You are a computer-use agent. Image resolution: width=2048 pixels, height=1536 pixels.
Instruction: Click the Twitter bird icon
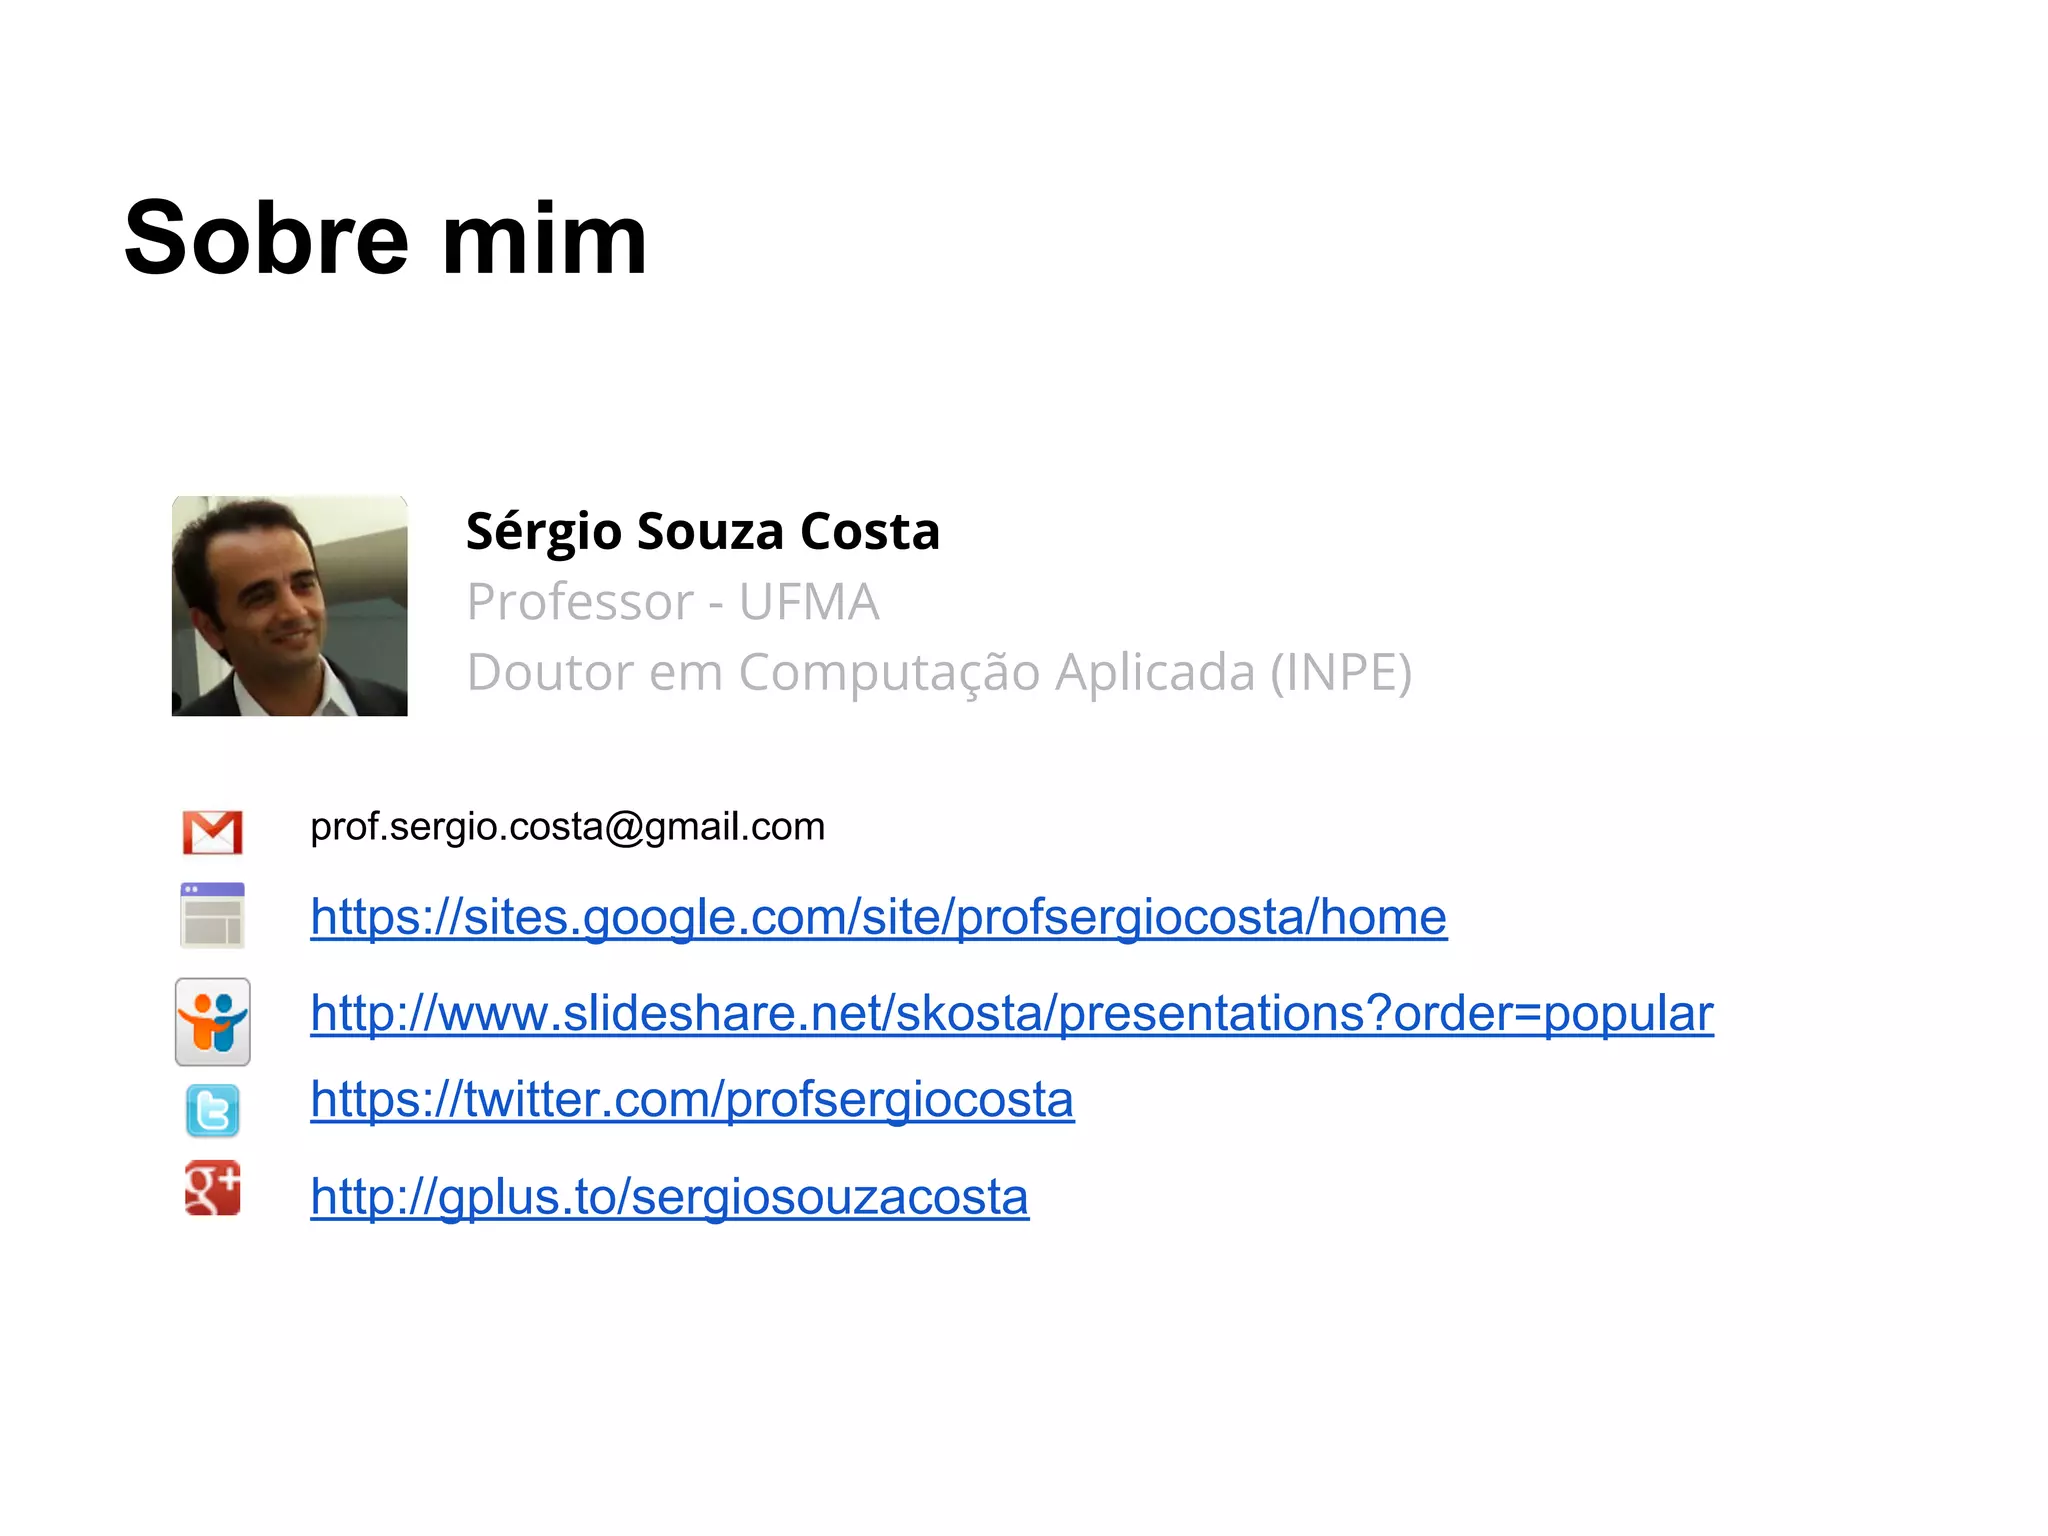[x=213, y=1111]
